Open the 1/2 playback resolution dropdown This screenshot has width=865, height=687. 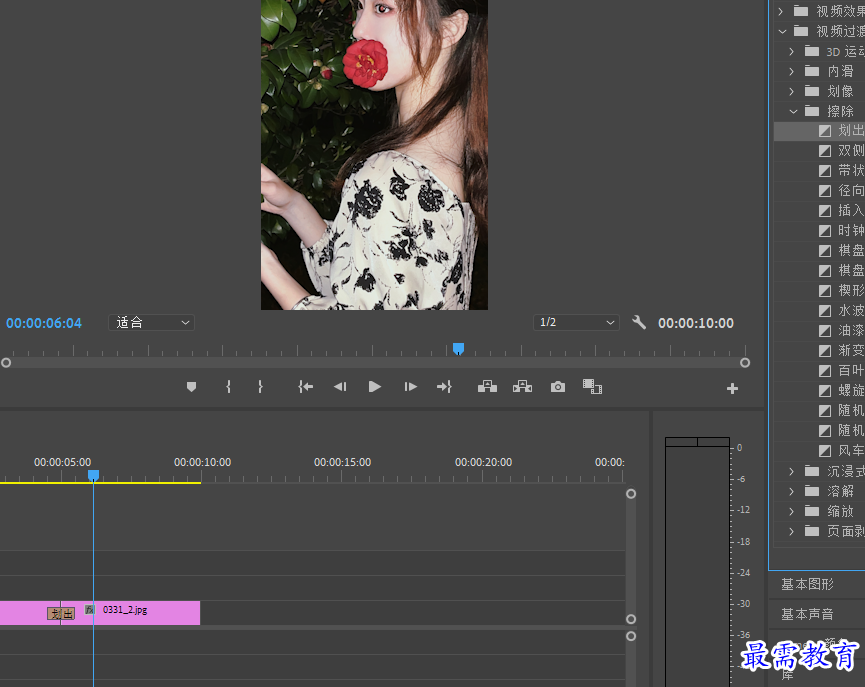click(x=576, y=322)
